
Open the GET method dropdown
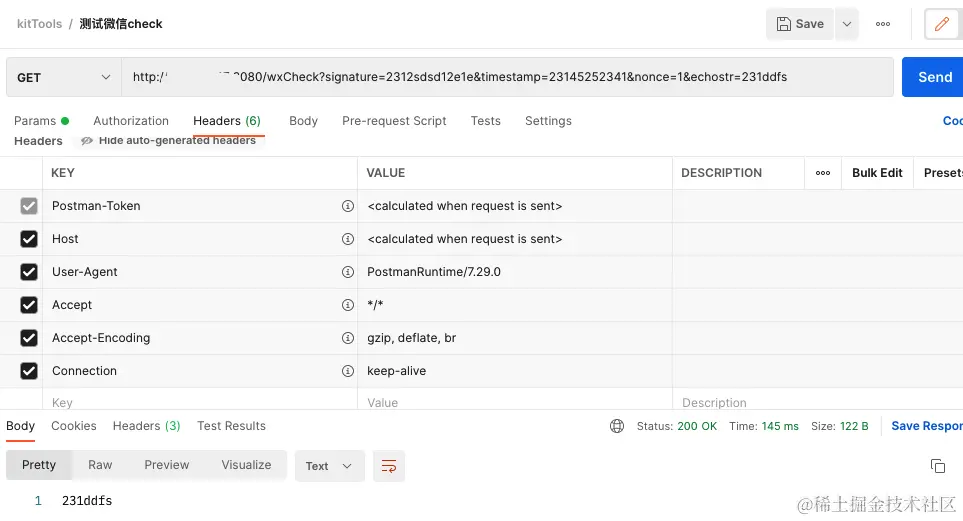pos(64,77)
